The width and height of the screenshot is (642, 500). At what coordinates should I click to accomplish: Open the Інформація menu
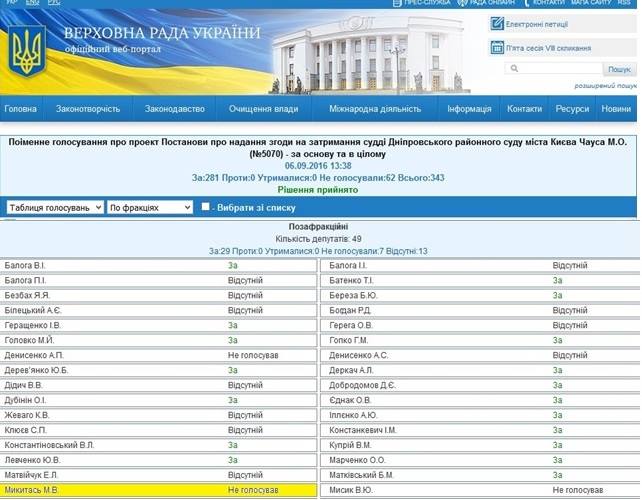click(469, 109)
